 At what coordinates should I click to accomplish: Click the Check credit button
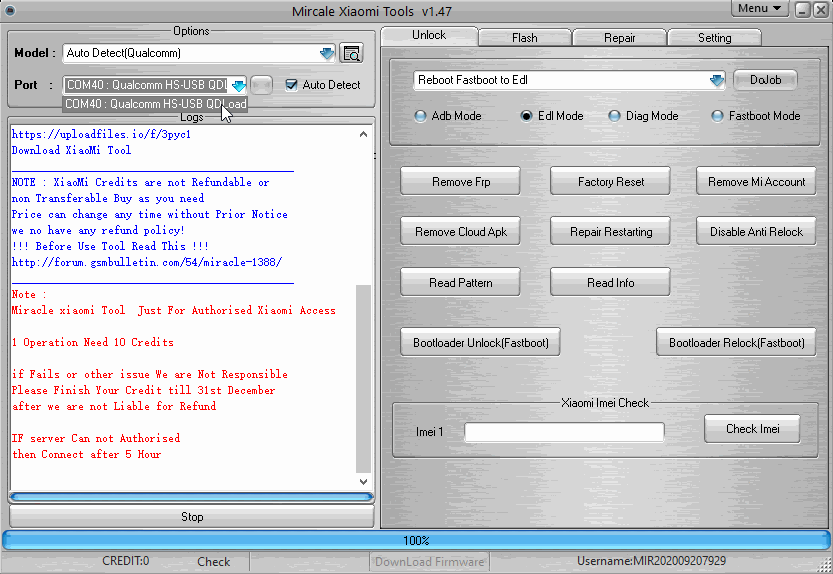pyautogui.click(x=214, y=562)
